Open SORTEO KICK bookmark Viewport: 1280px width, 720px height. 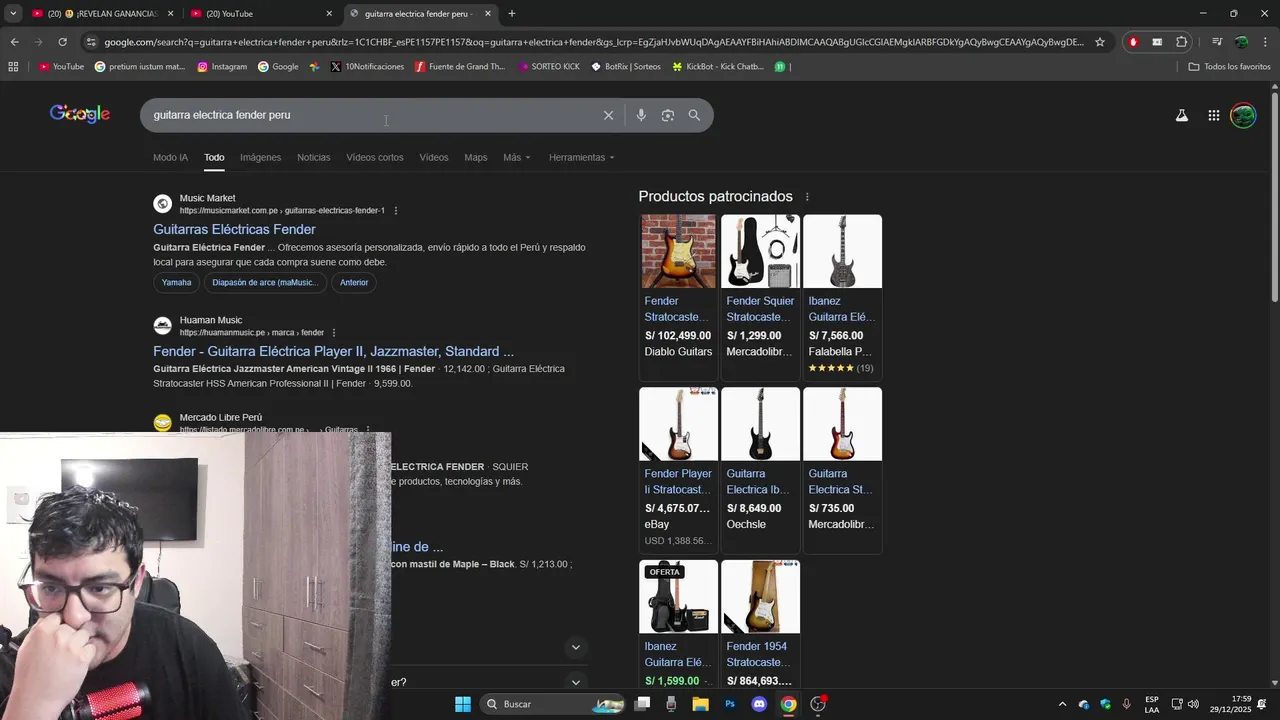pos(548,67)
